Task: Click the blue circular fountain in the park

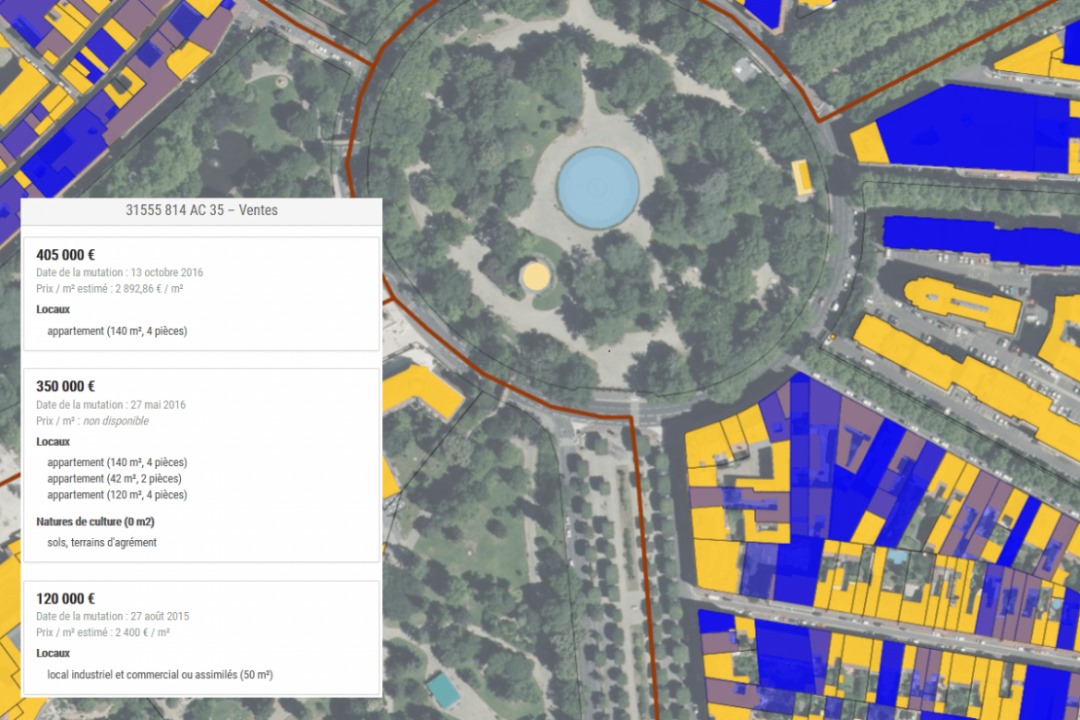Action: point(598,187)
